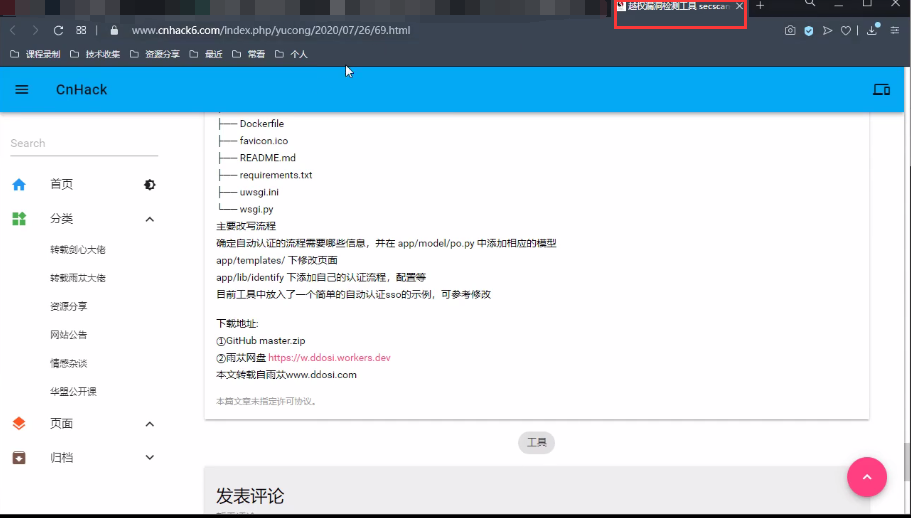Screen dimensions: 911x518
Task: Select 资源分享 in the sidebar
Action: 68,307
